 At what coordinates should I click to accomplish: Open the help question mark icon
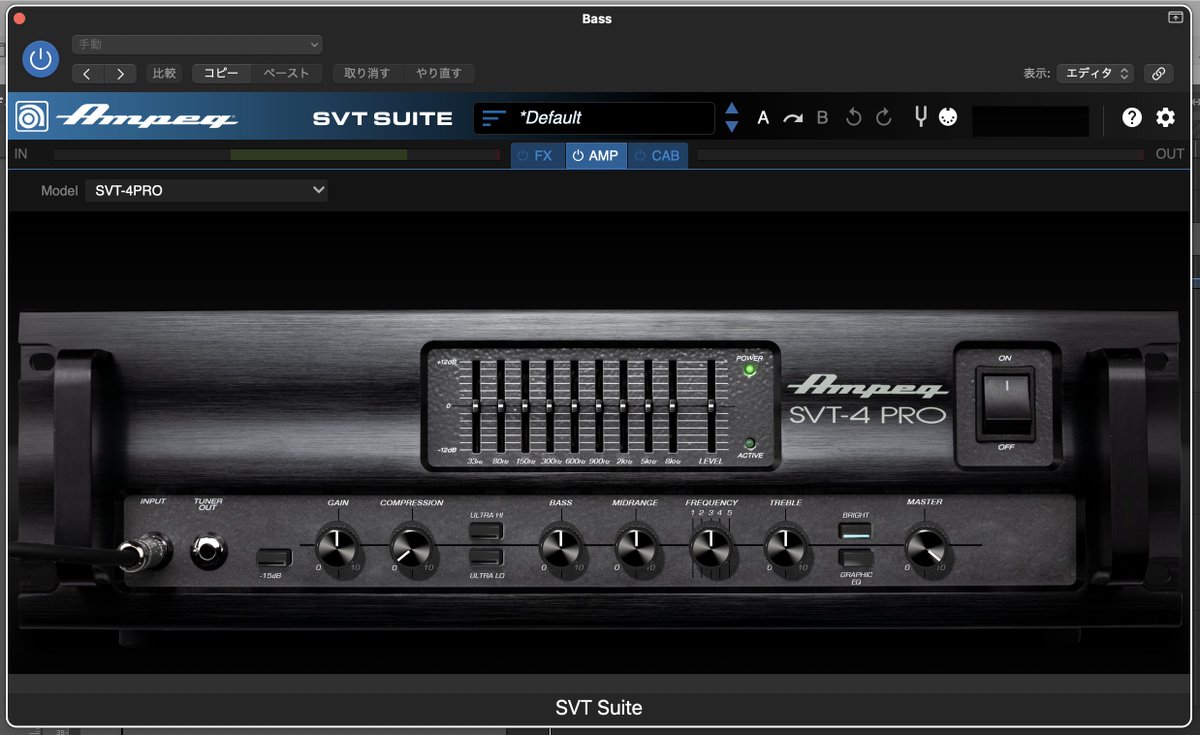coord(1132,118)
